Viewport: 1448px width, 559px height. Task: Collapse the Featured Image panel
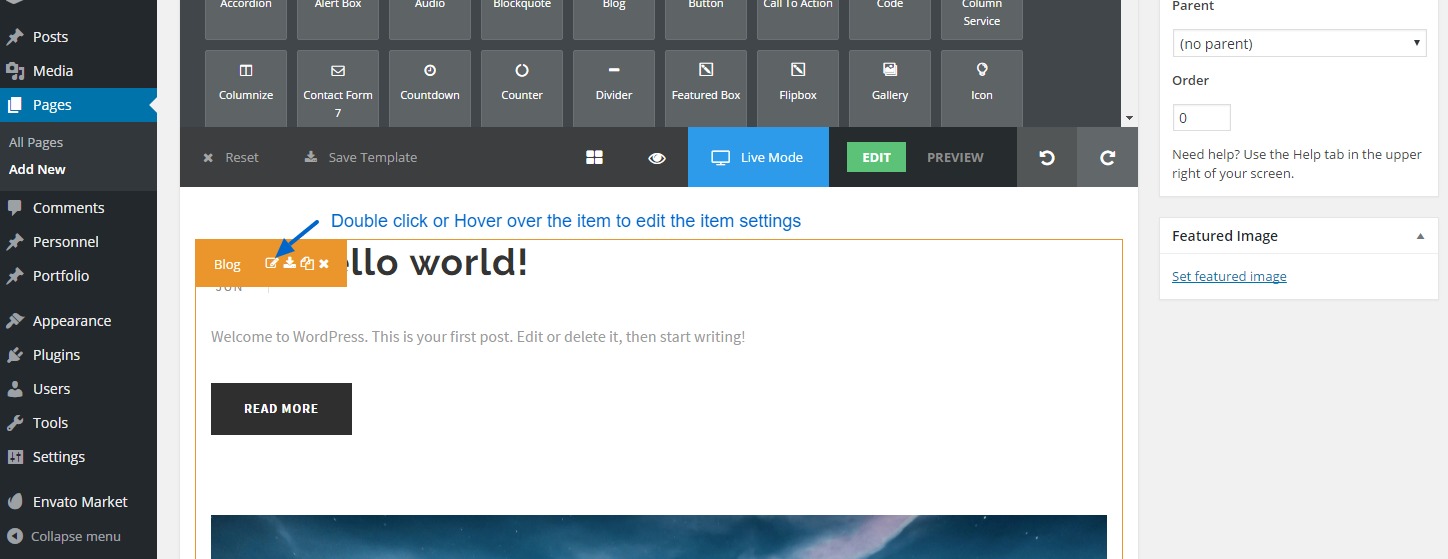pos(1420,236)
